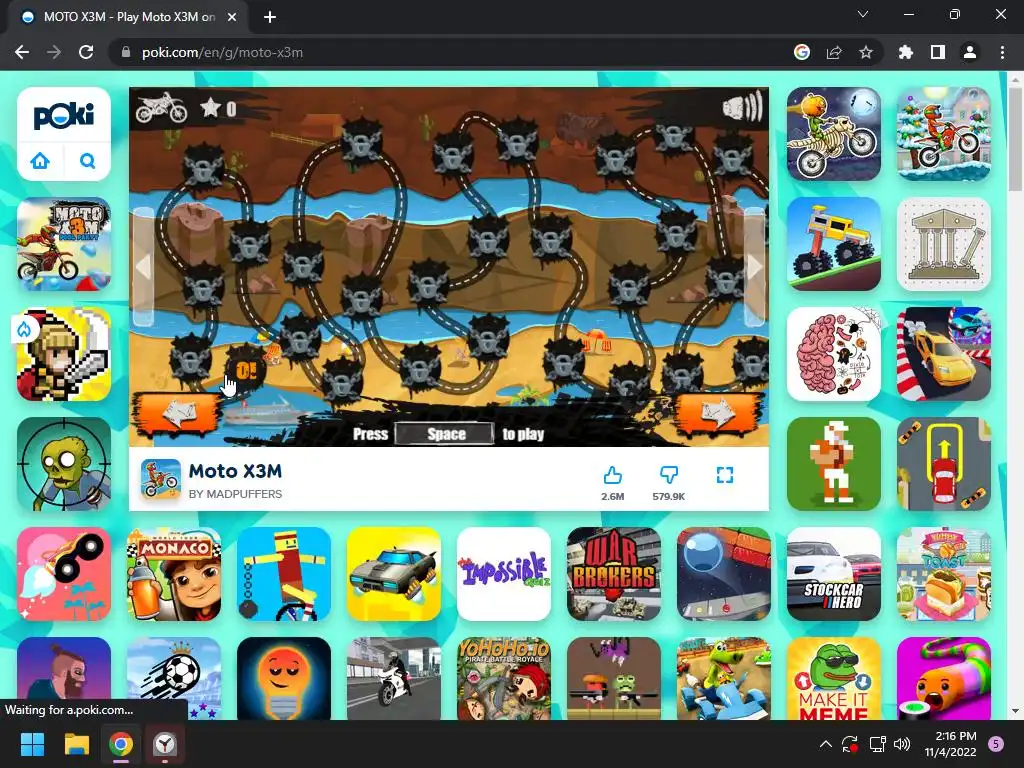The width and height of the screenshot is (1024, 768).
Task: Open a new browser tab
Action: point(270,17)
